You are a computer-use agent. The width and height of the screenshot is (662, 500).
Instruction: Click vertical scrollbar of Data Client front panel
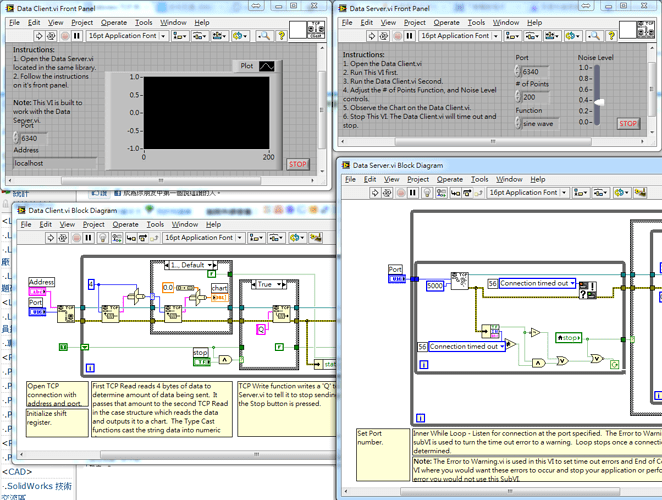pos(322,110)
